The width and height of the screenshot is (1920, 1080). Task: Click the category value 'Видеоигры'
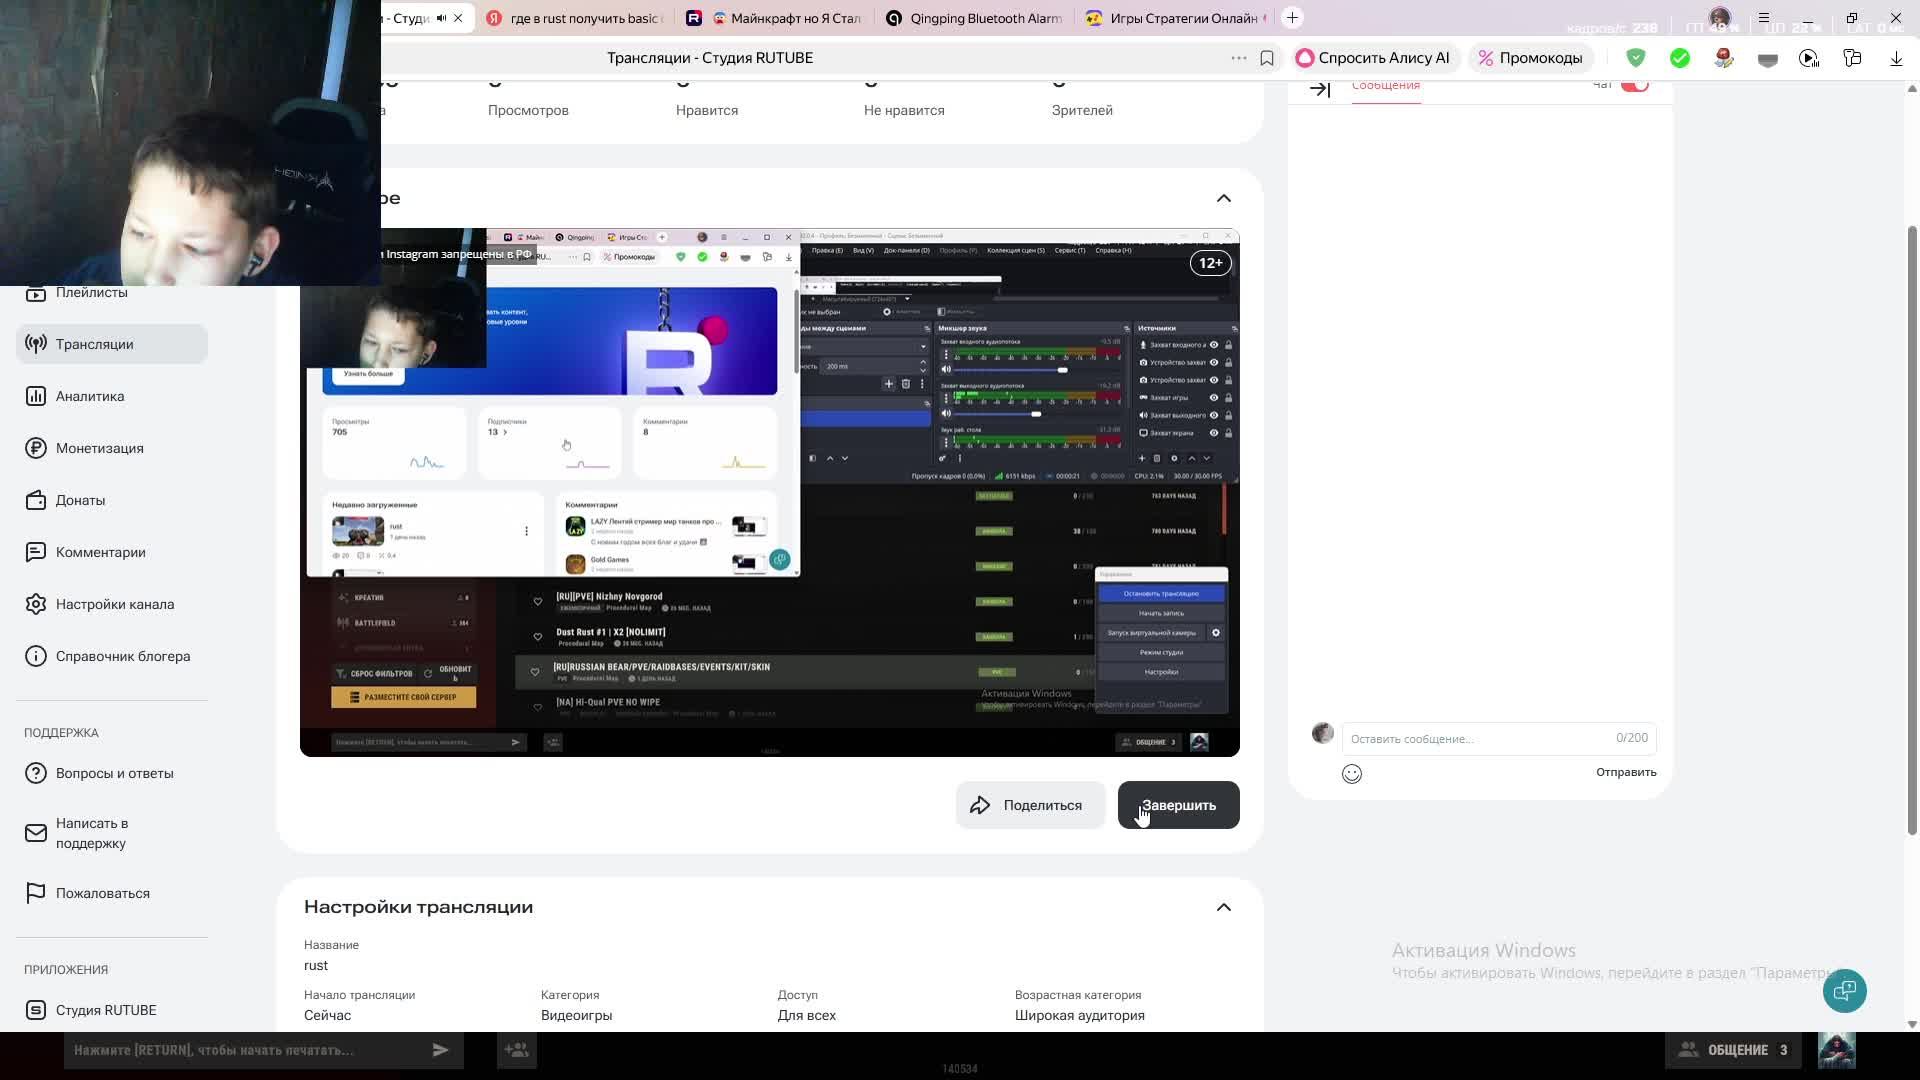pos(577,1015)
